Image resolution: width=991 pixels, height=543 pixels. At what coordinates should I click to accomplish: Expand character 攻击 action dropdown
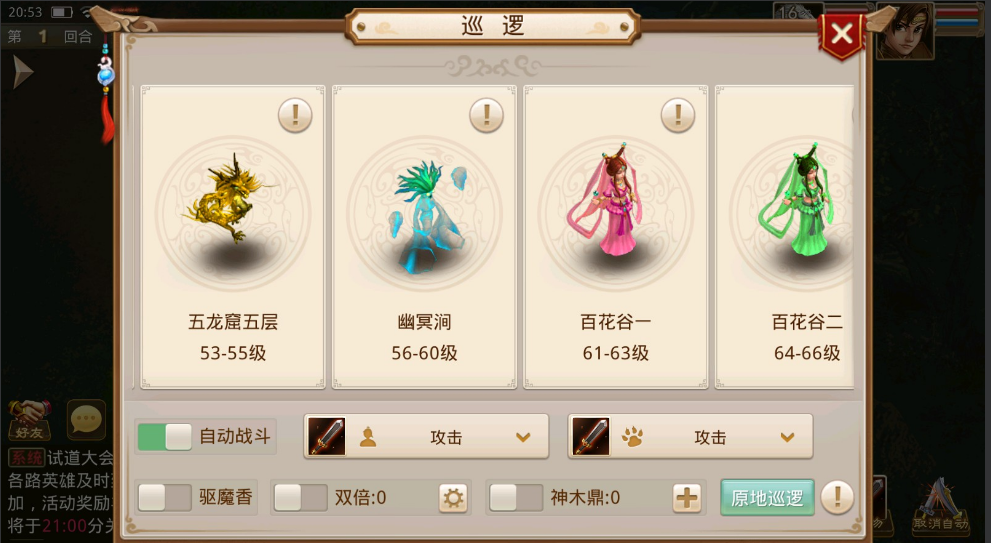click(426, 437)
